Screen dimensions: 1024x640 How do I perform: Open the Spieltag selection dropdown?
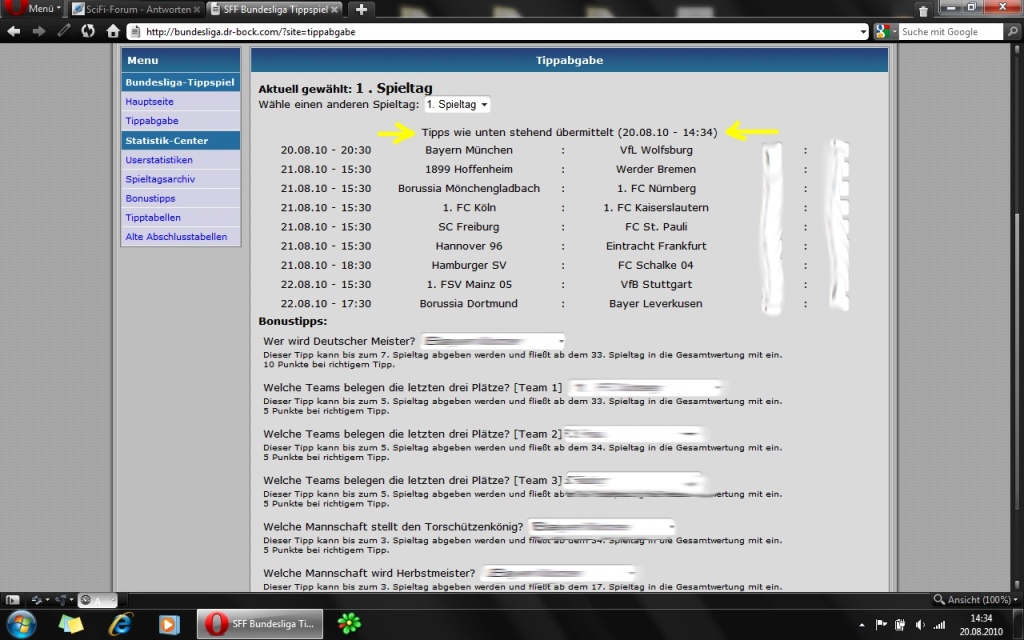coord(457,104)
